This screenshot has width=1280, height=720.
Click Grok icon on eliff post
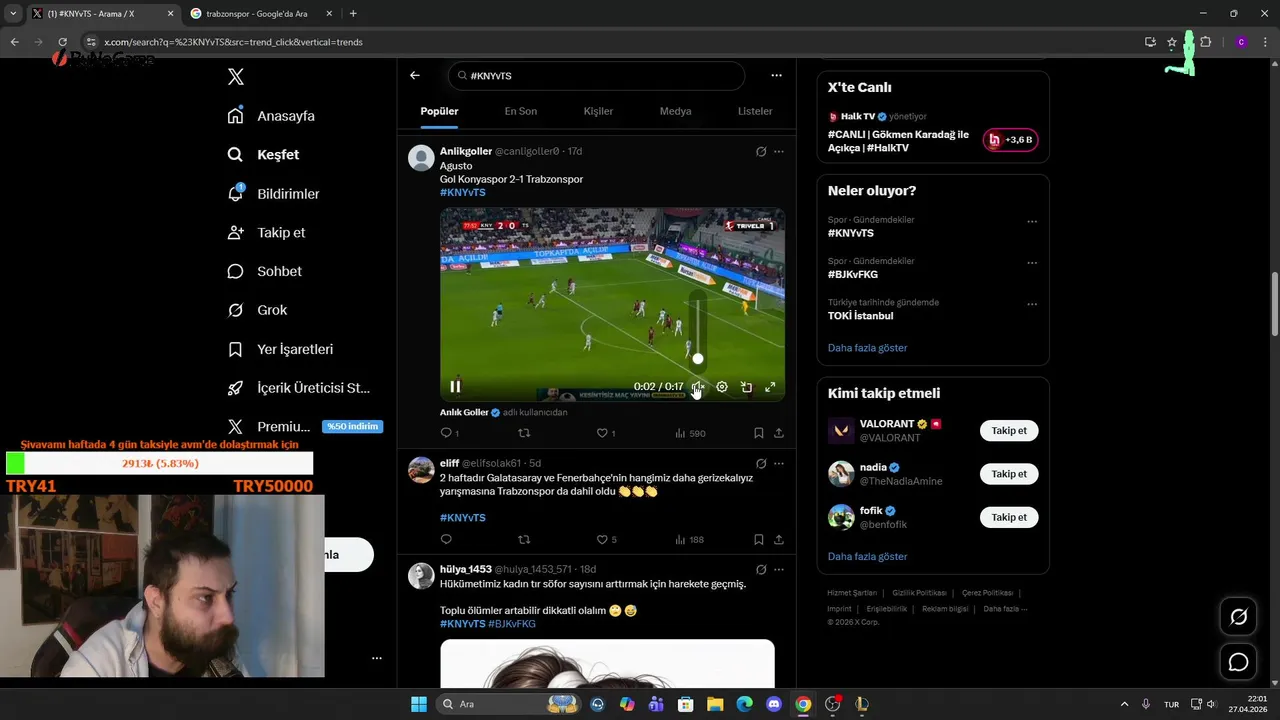click(761, 464)
